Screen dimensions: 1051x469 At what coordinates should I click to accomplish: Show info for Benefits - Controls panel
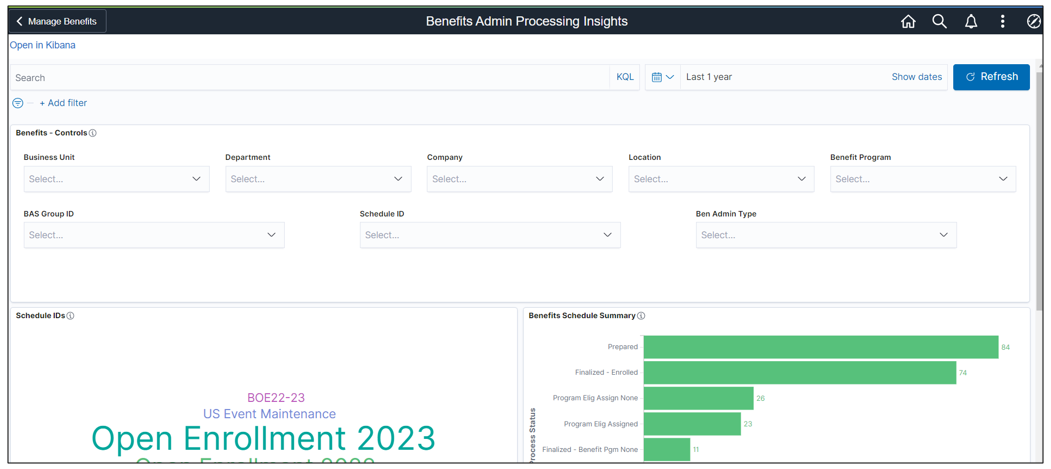pos(93,133)
